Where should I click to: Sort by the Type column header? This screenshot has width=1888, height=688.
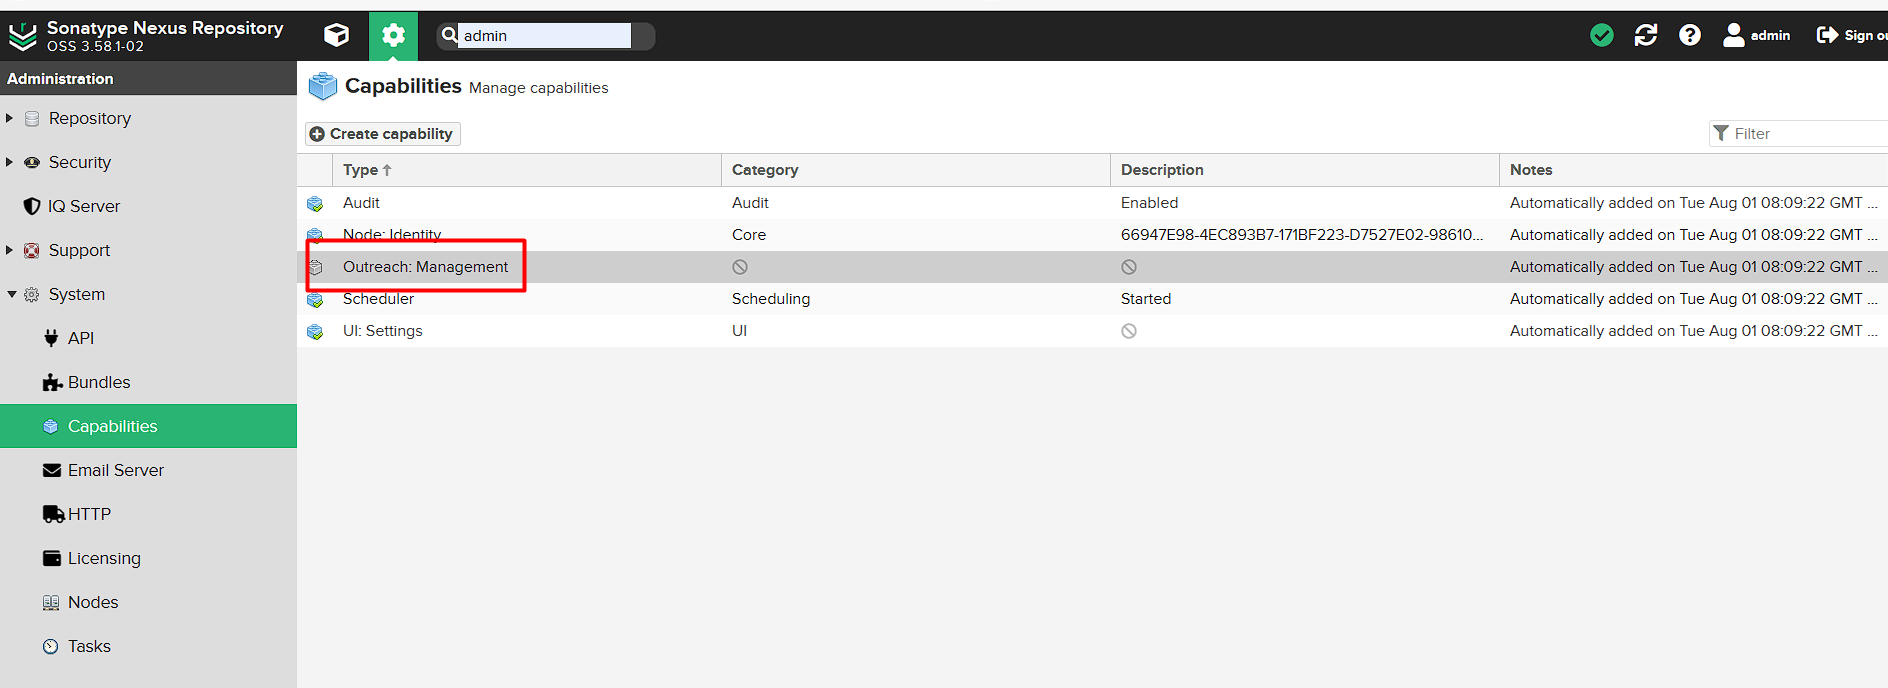click(361, 170)
